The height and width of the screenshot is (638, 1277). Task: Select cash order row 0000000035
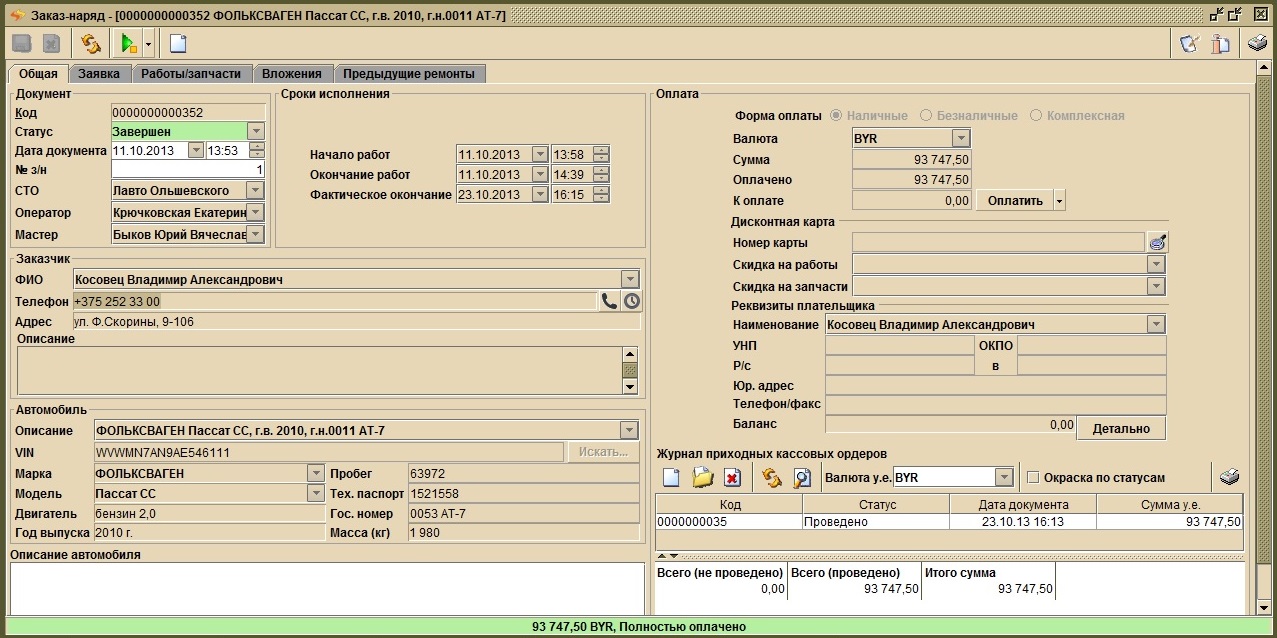tap(949, 522)
